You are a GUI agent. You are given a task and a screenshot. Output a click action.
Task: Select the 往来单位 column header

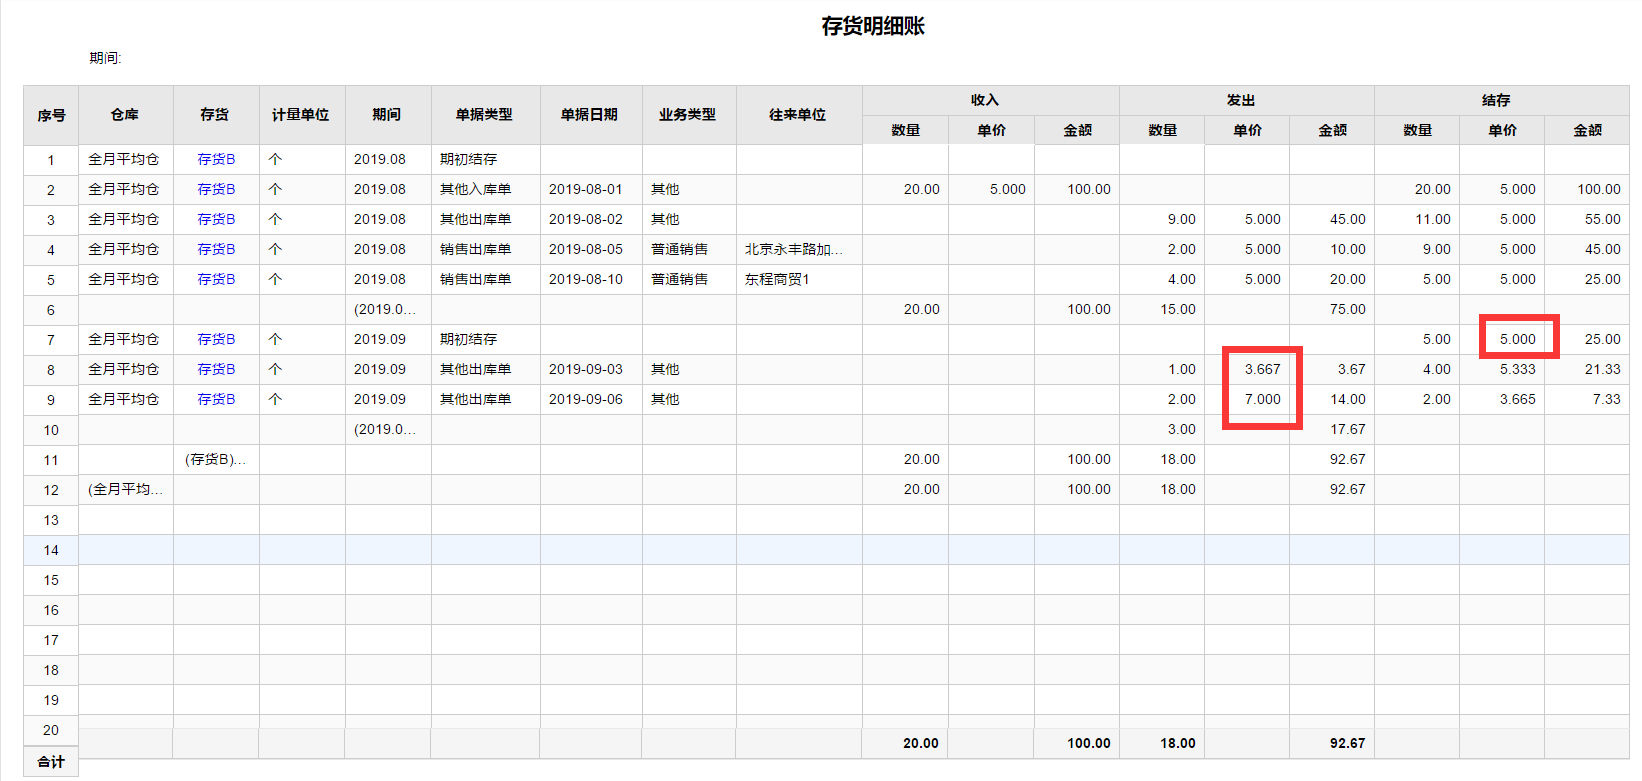[x=798, y=115]
